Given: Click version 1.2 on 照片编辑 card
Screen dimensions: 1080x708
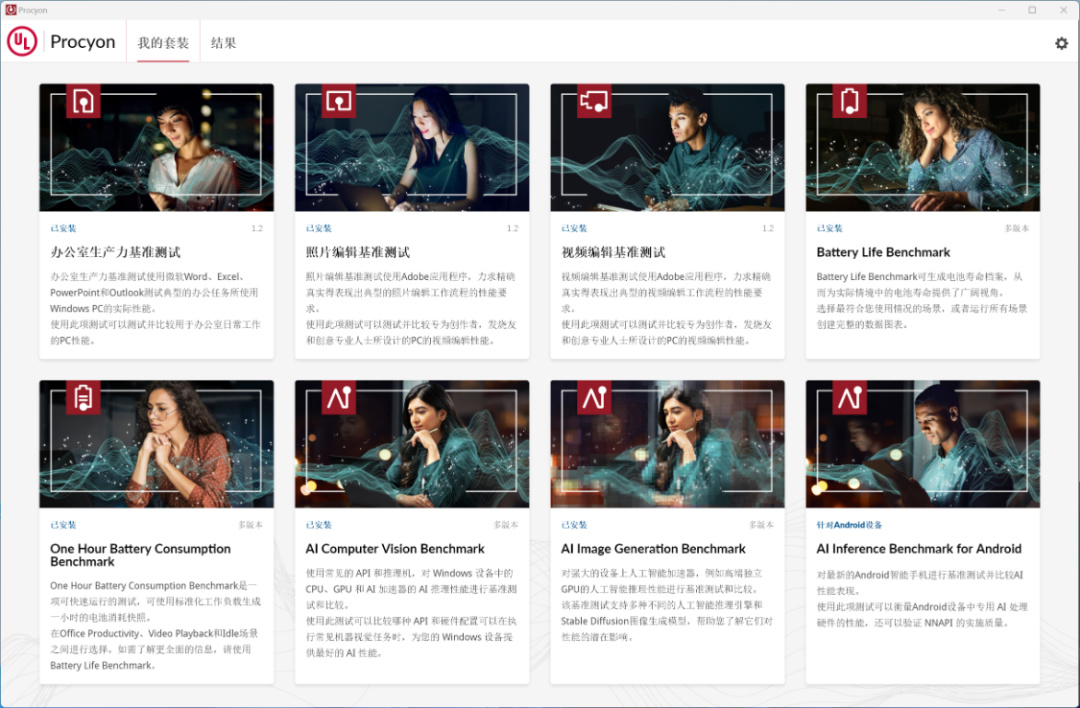Looking at the screenshot, I should (512, 228).
